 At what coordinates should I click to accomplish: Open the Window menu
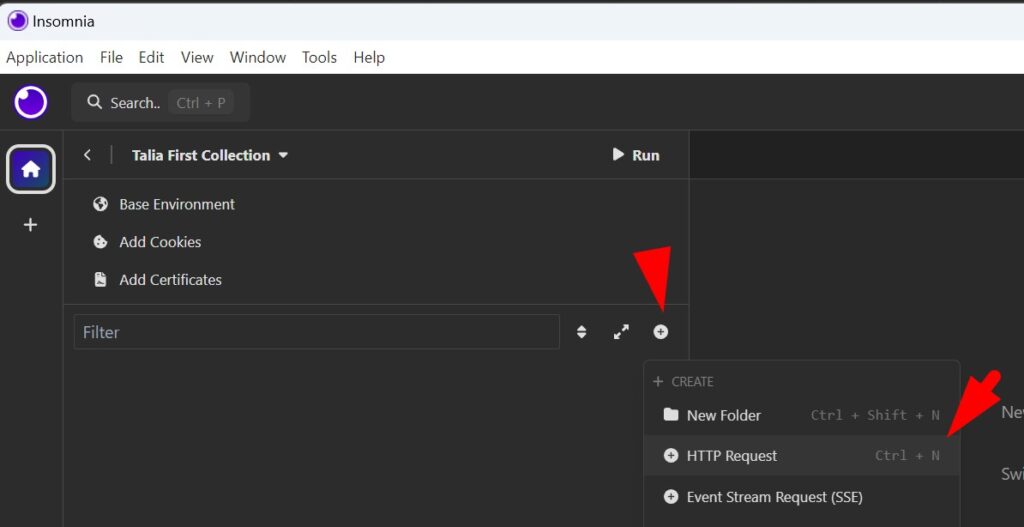coord(257,57)
